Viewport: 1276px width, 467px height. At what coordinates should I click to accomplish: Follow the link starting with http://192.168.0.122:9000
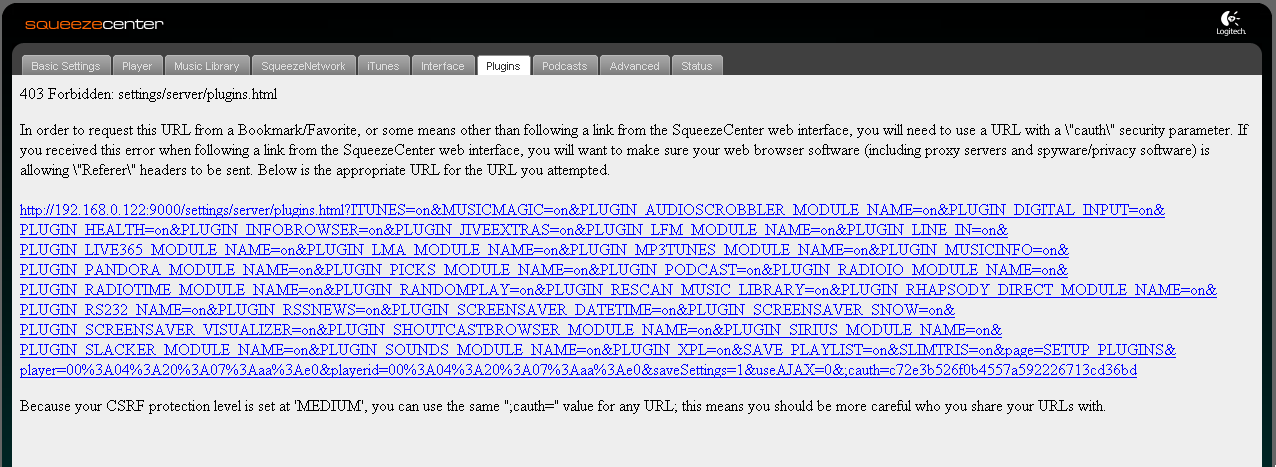[x=592, y=210]
